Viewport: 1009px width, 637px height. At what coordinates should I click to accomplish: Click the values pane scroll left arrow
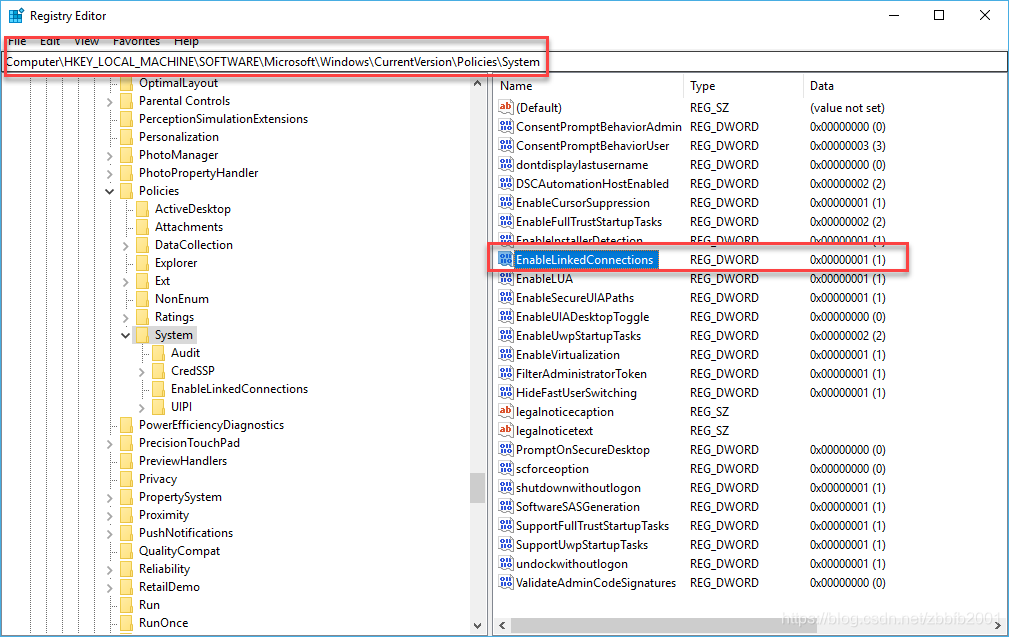tap(502, 625)
